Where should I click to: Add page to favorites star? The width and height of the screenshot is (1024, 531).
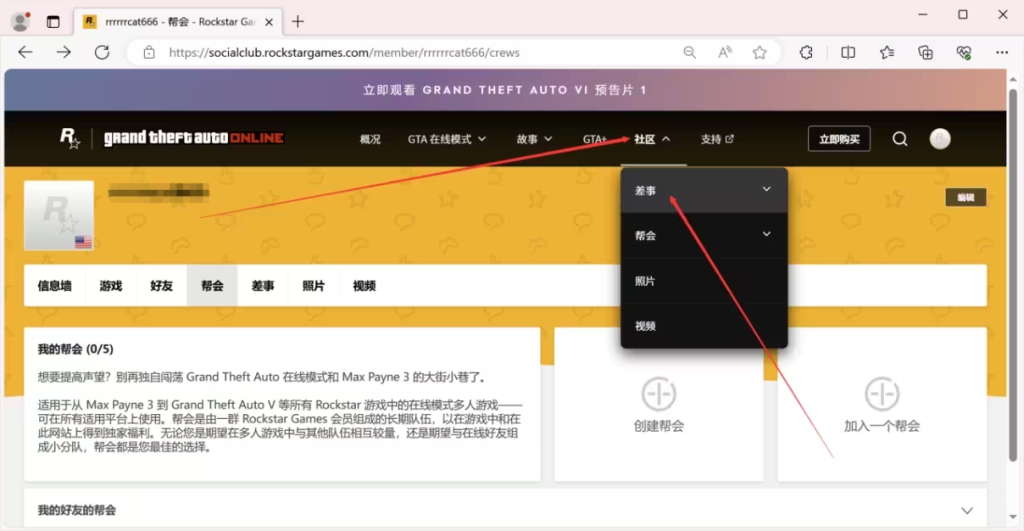[x=759, y=52]
